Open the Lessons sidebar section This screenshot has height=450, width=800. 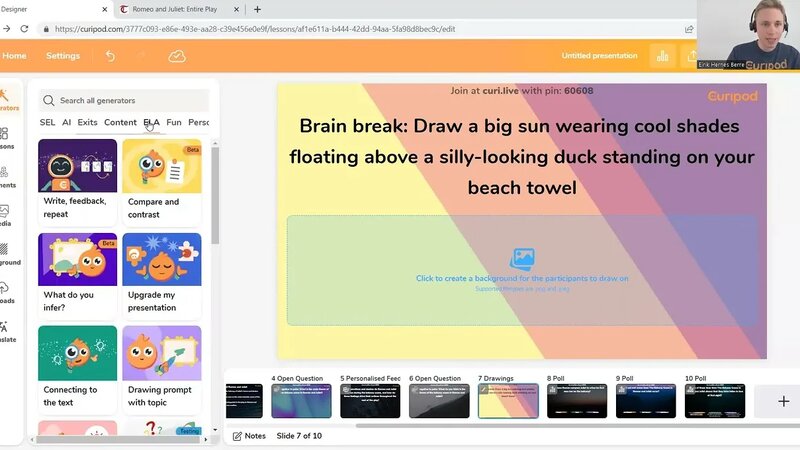pyautogui.click(x=6, y=139)
